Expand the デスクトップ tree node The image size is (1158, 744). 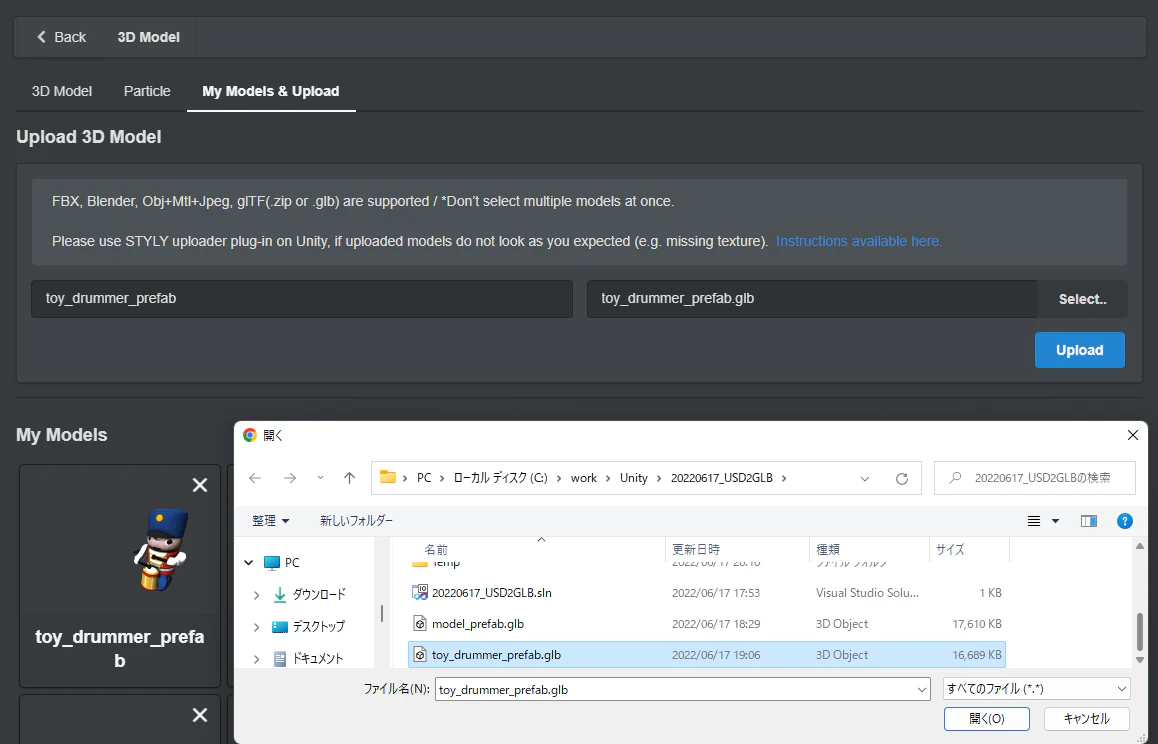tap(256, 627)
